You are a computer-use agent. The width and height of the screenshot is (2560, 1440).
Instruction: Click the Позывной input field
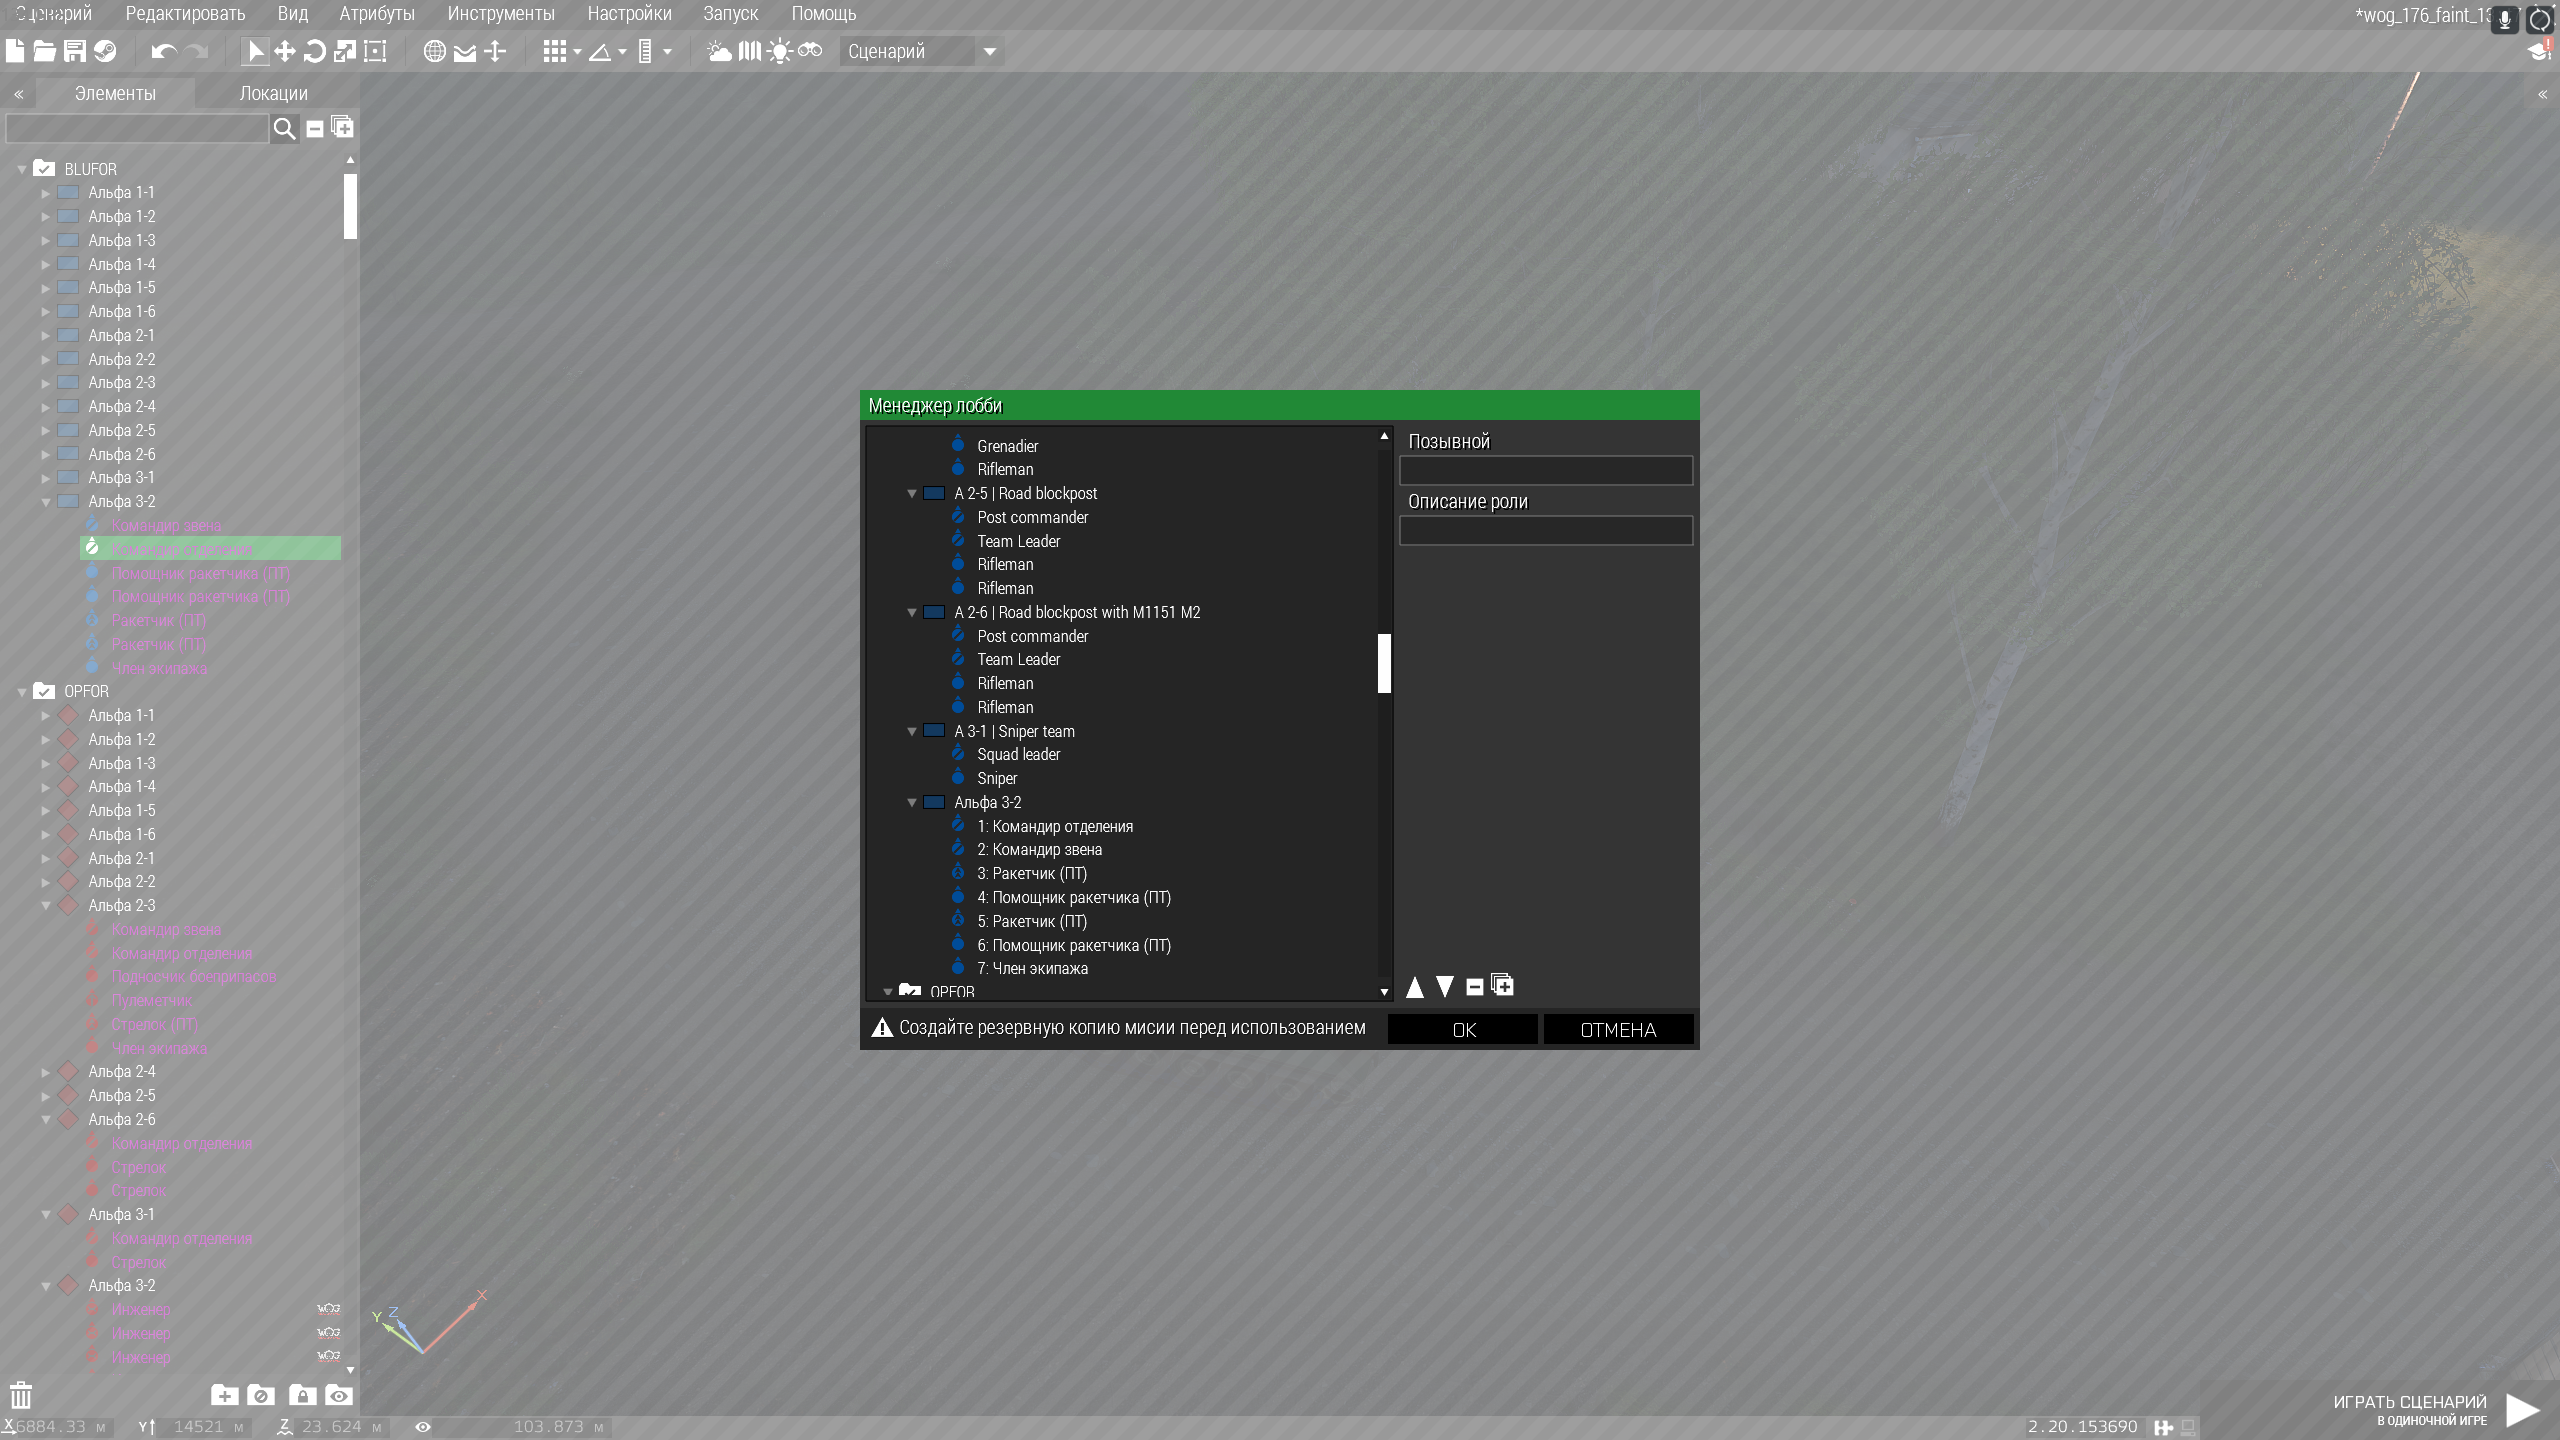click(x=1545, y=470)
